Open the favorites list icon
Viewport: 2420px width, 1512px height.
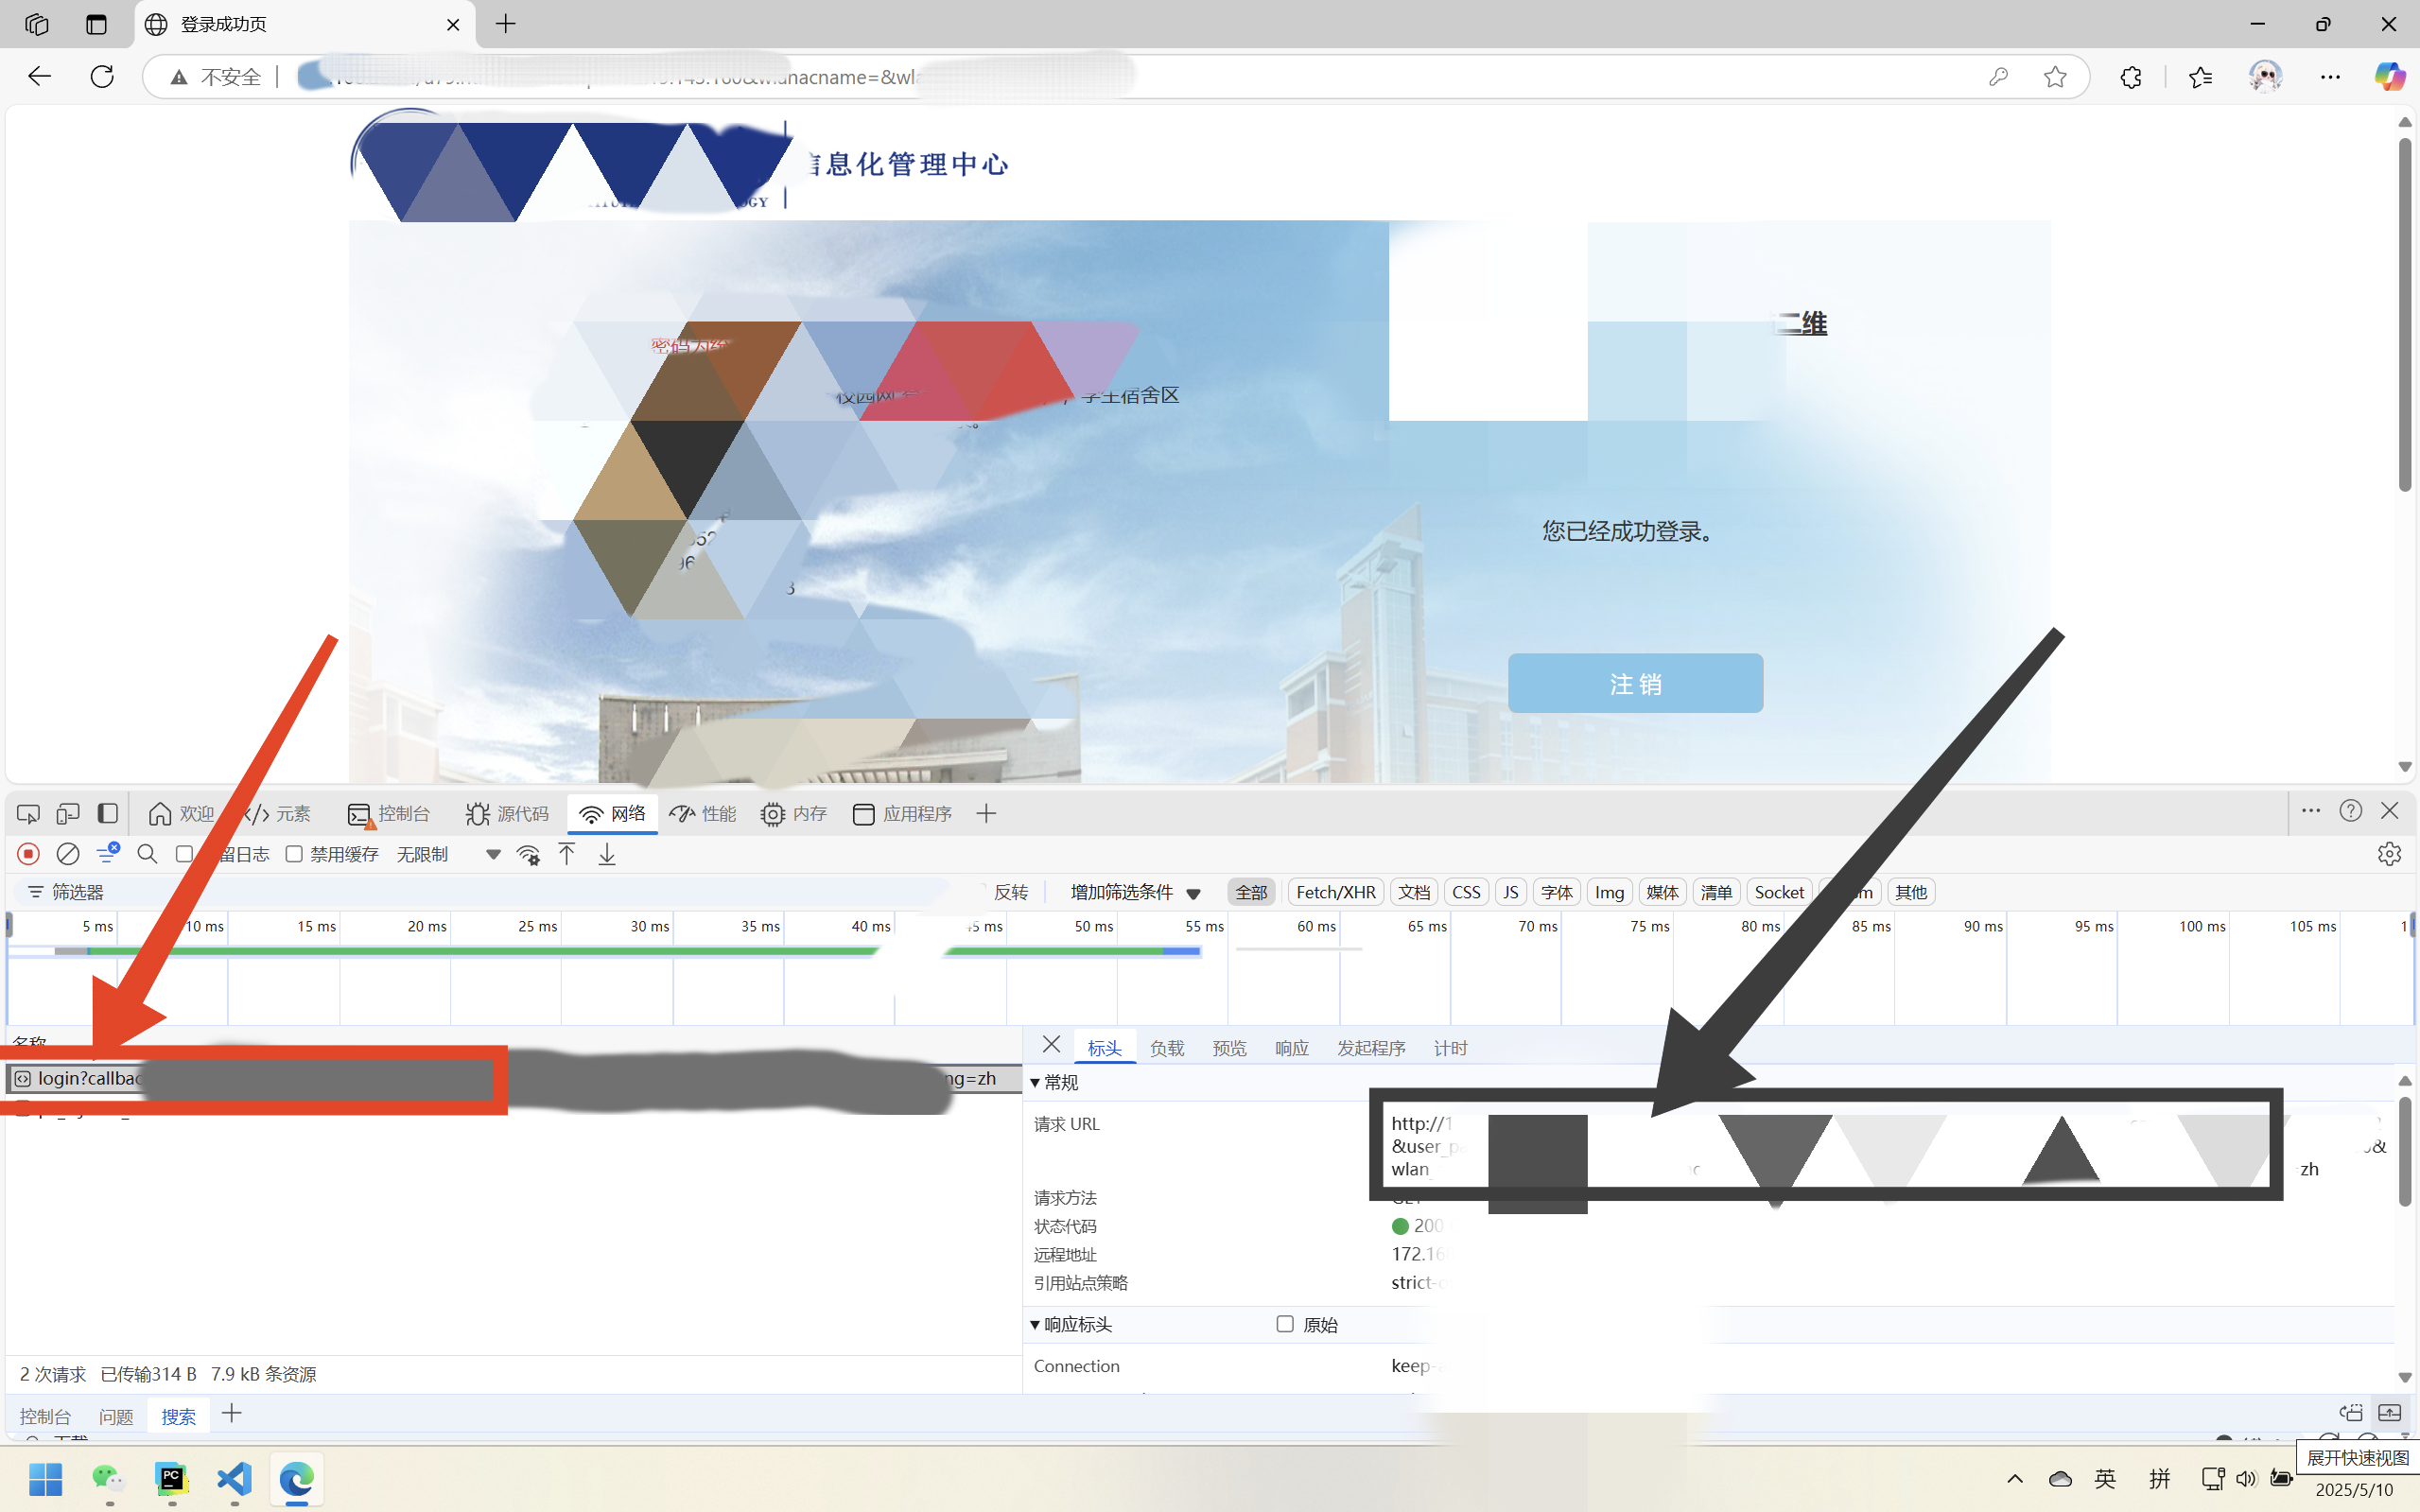(x=2200, y=77)
